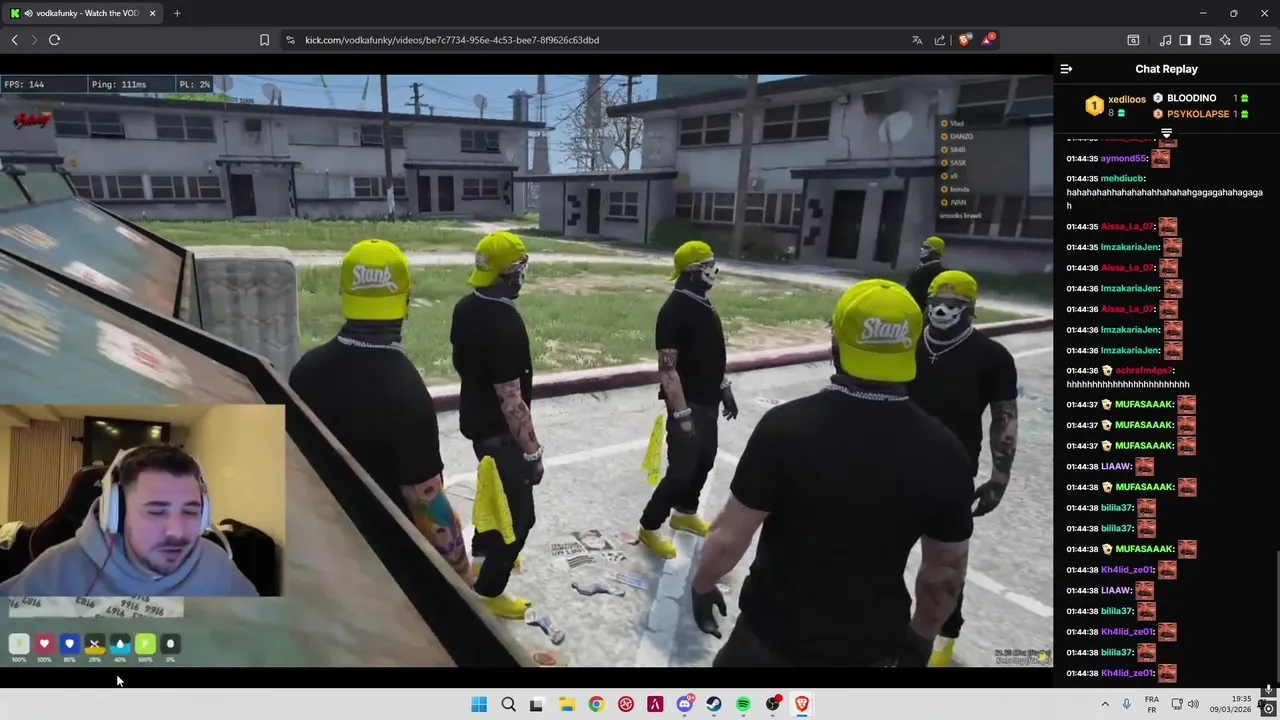The image size is (1280, 720).
Task: Pause the VOD video player
Action: click(x=526, y=370)
